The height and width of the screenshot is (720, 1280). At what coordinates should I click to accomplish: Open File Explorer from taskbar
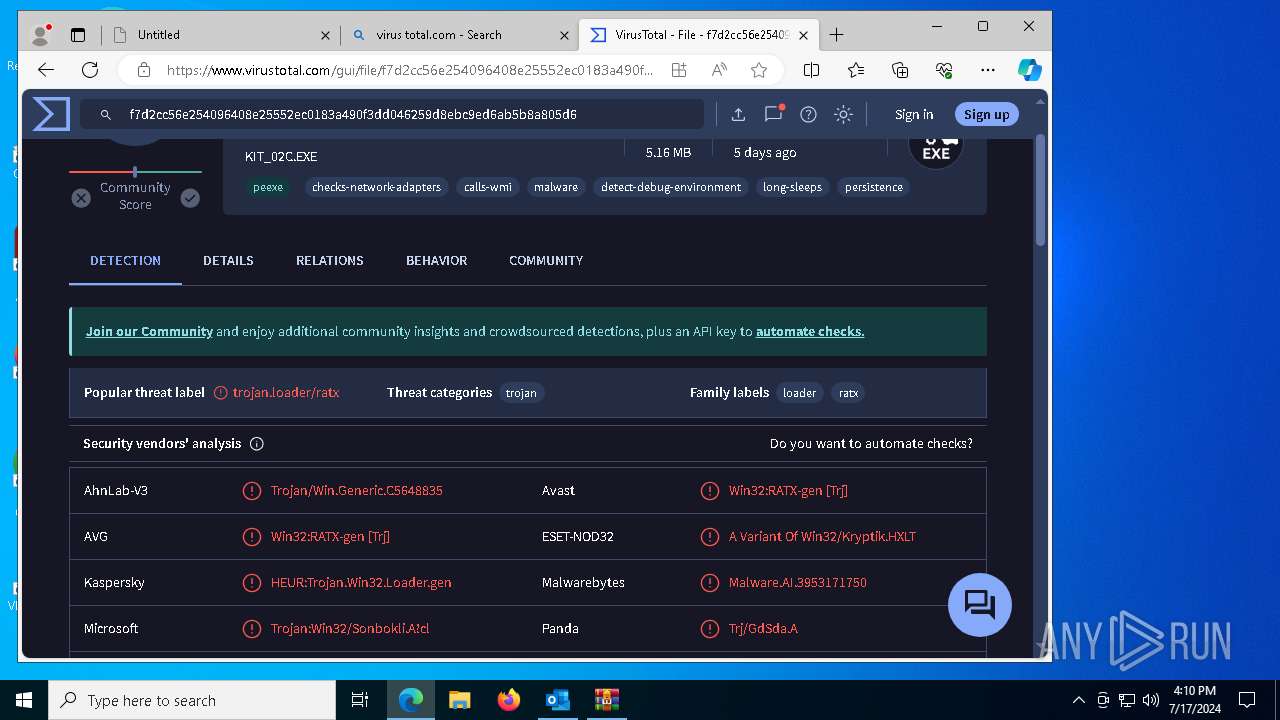tap(459, 700)
